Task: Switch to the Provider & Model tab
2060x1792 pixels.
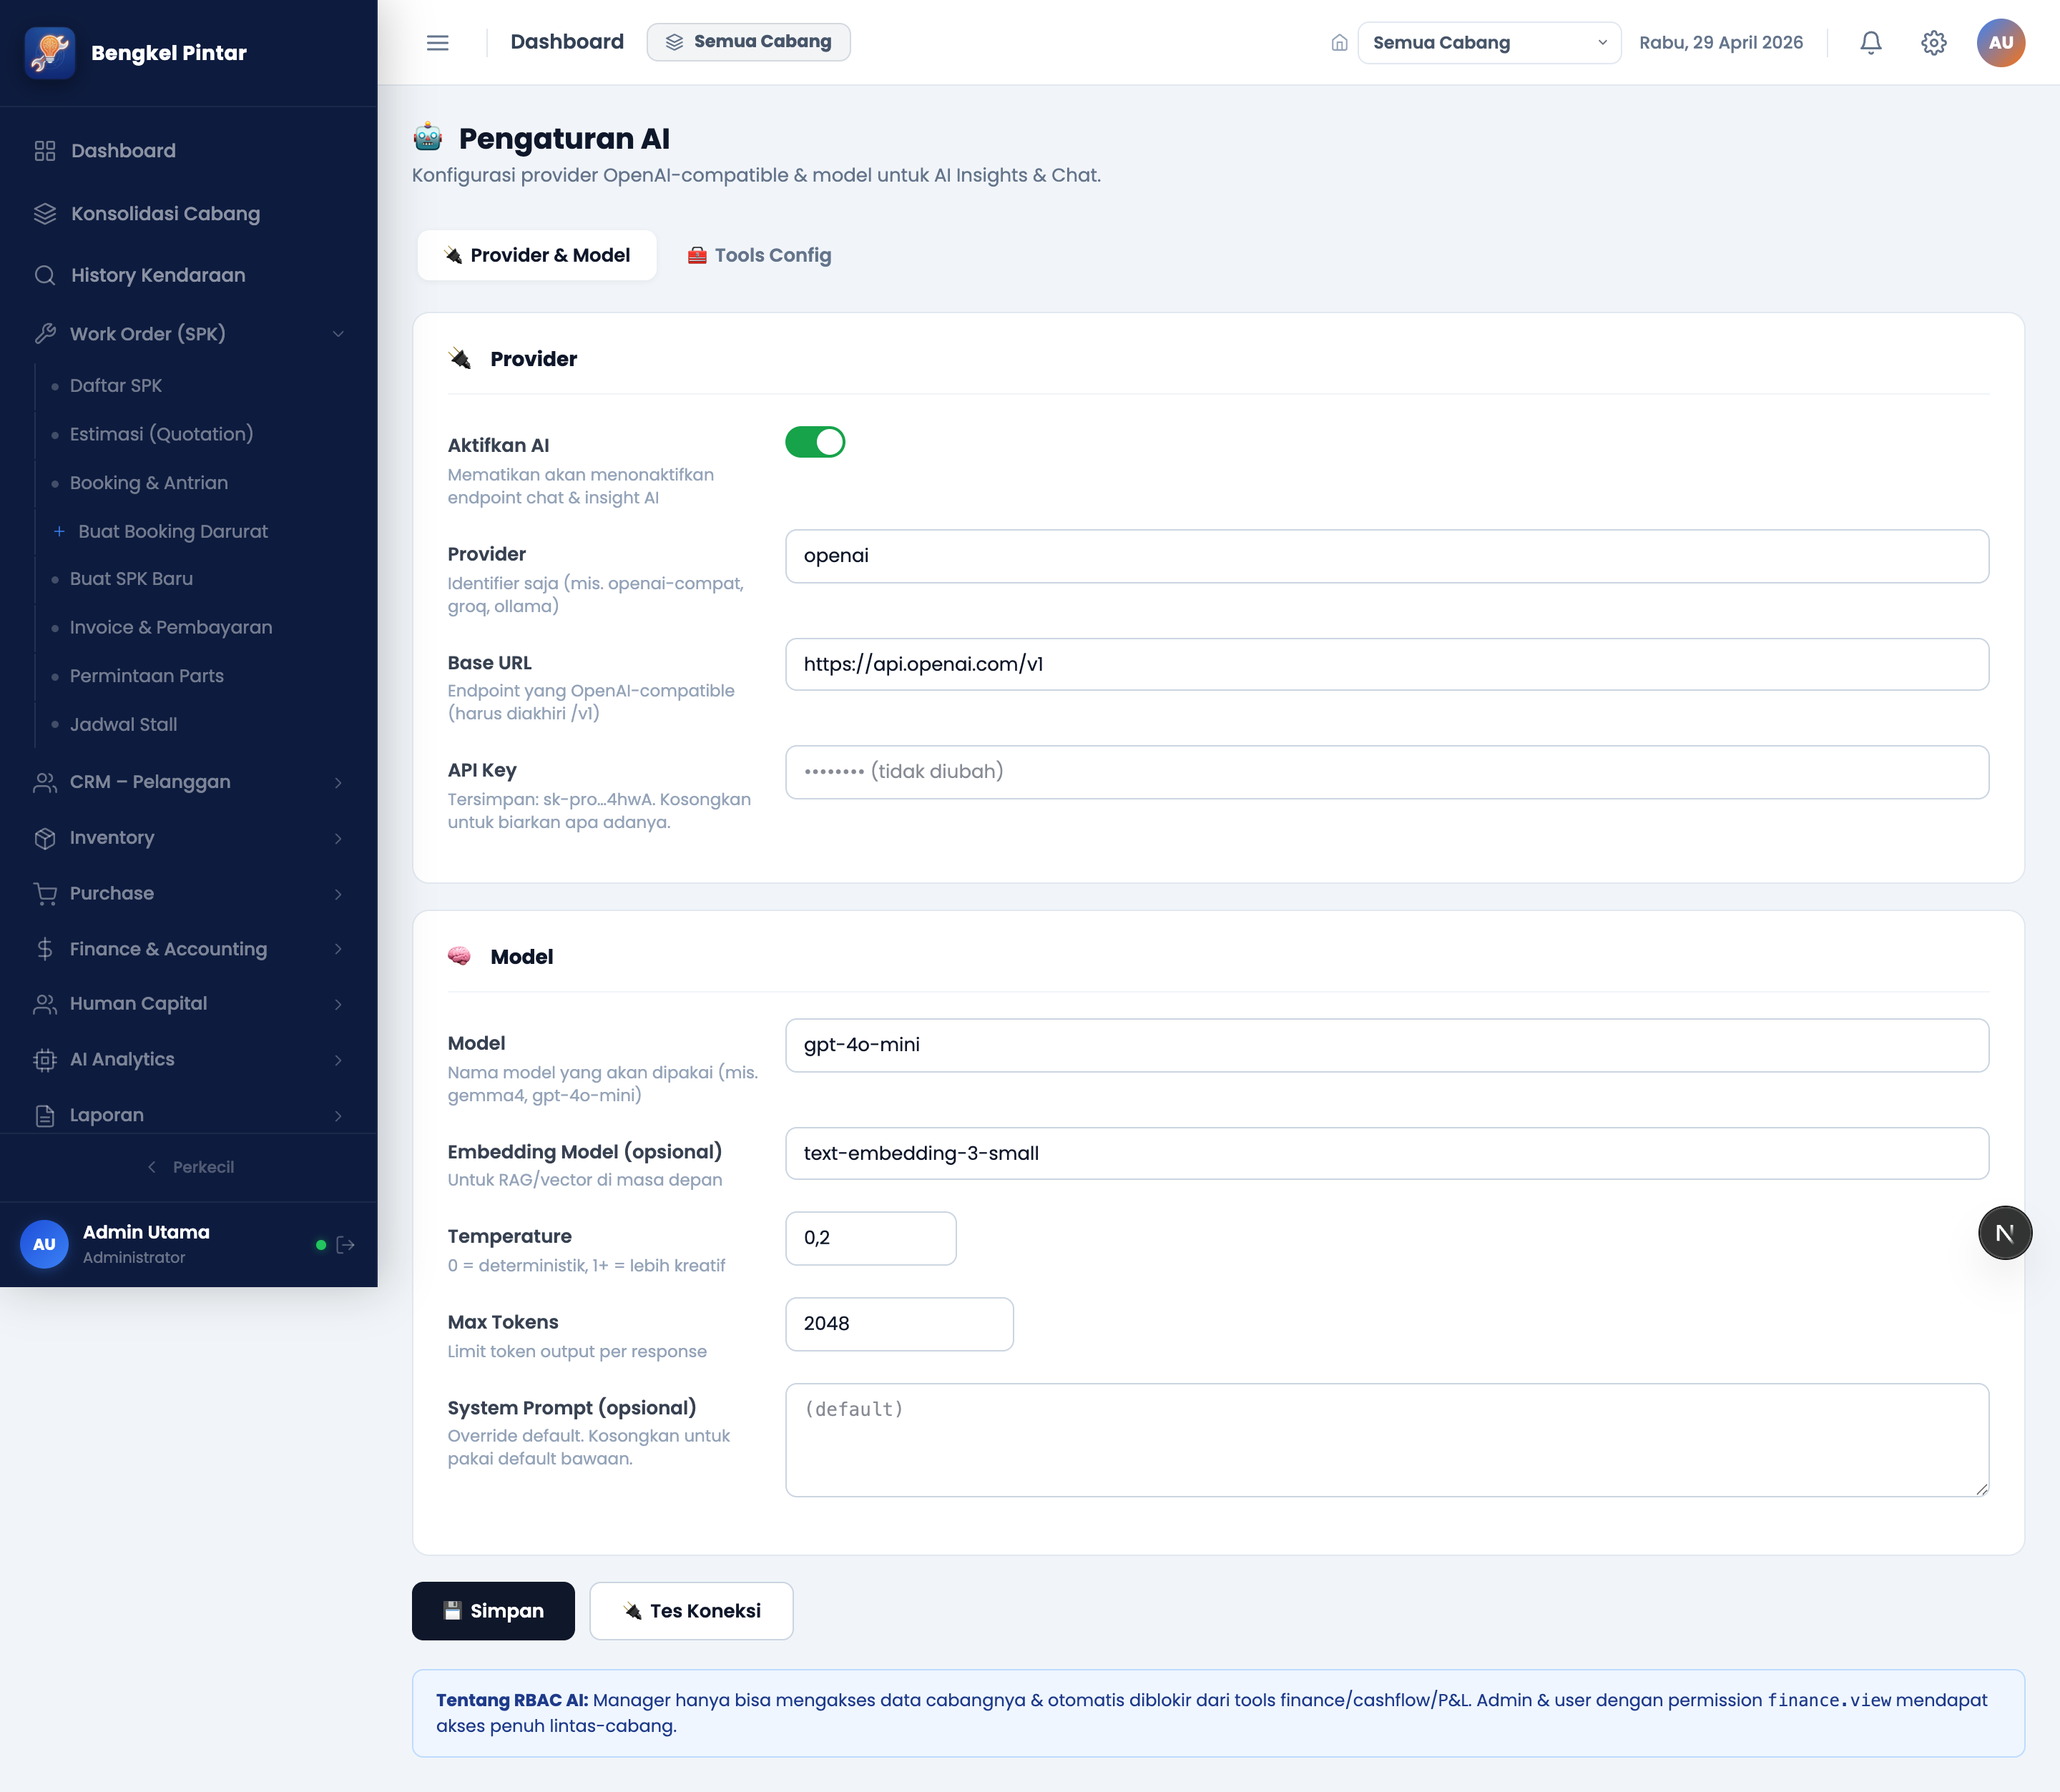Action: [537, 255]
